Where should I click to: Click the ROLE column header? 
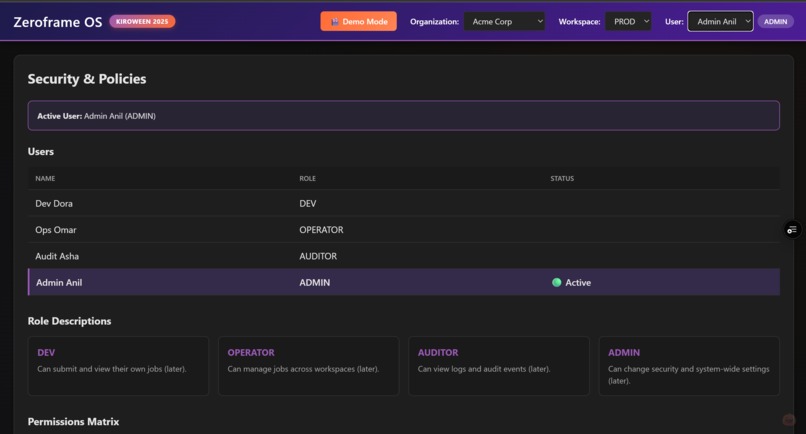coord(307,178)
